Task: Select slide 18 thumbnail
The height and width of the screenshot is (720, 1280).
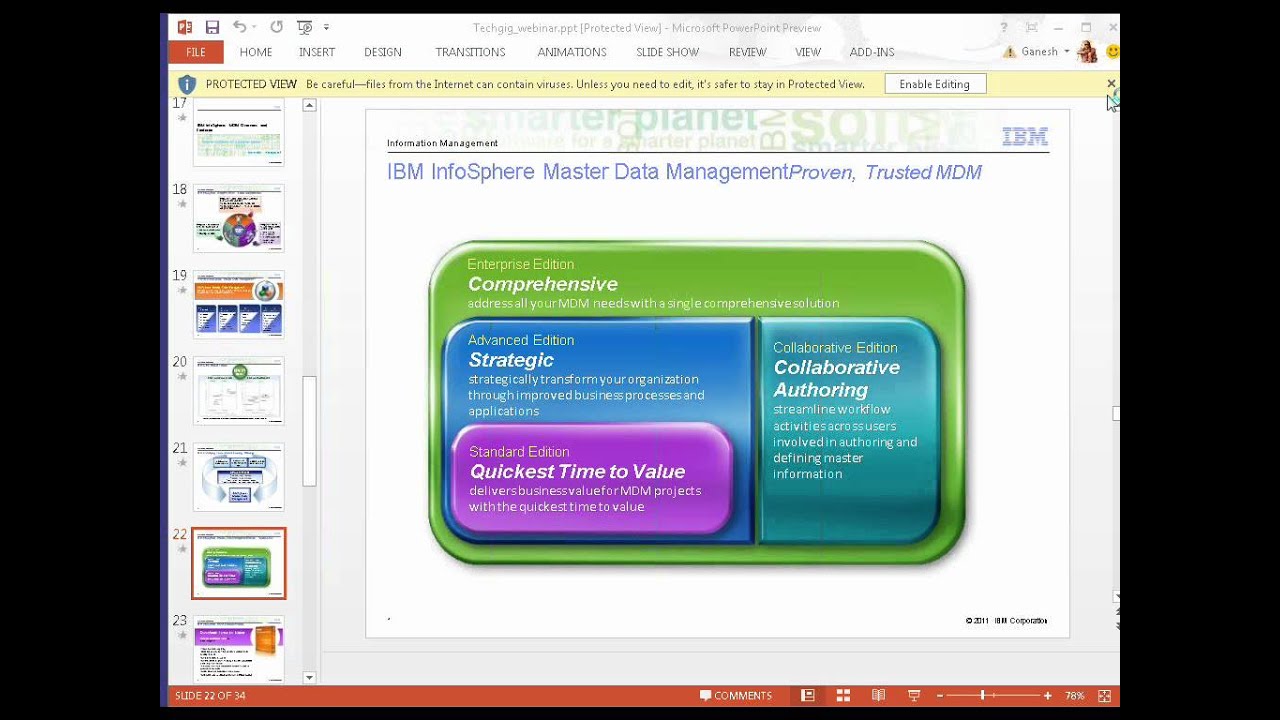Action: tap(238, 218)
